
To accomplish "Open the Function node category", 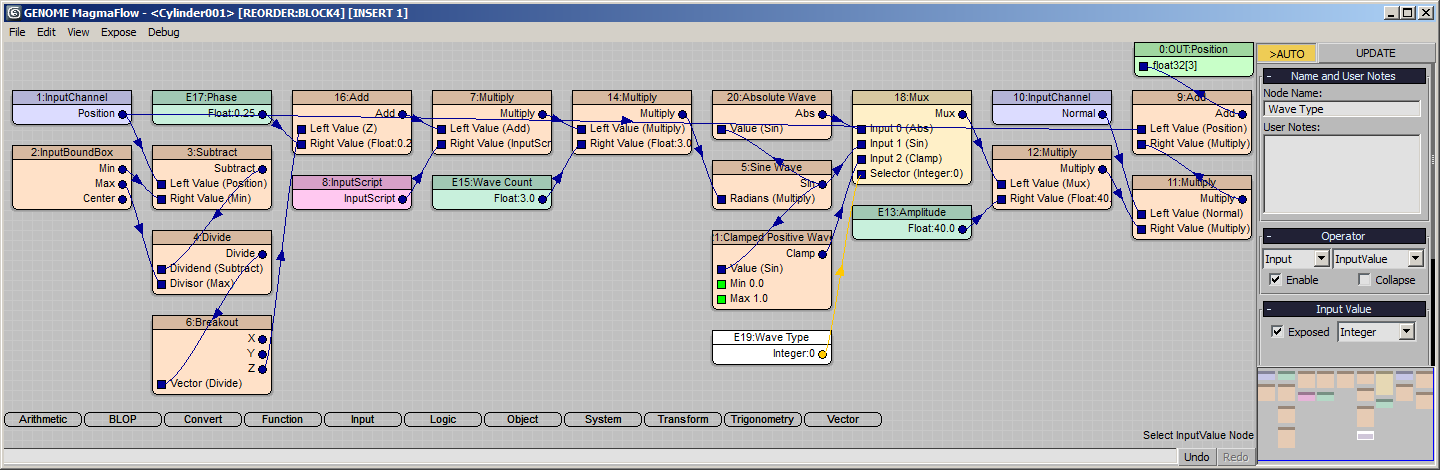I will (x=283, y=419).
